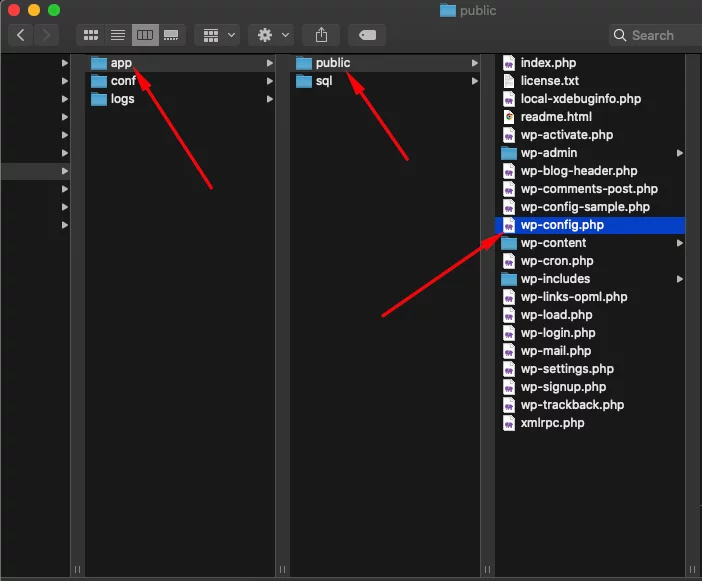The width and height of the screenshot is (702, 581).
Task: Select the app folder
Action: (180, 63)
